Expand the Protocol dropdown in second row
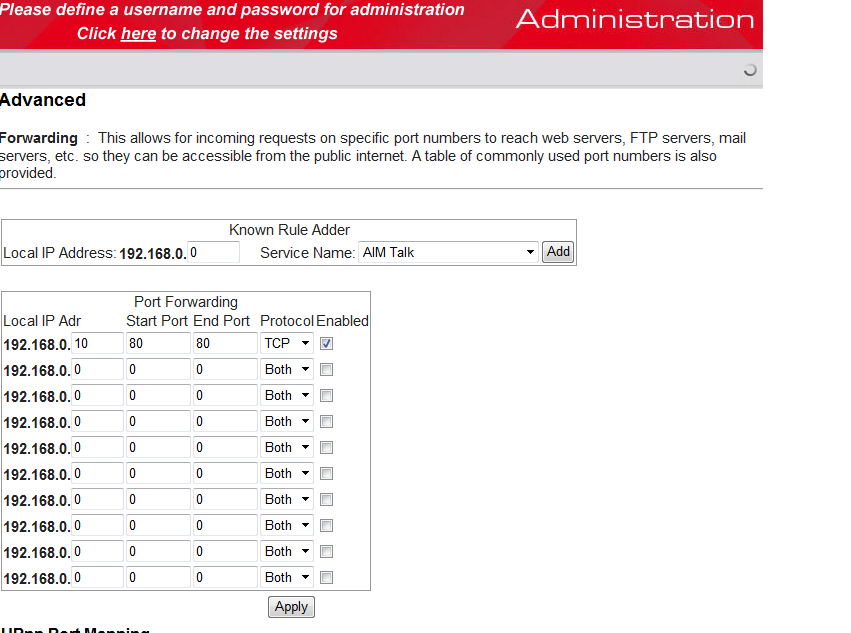851x633 pixels. tap(287, 369)
